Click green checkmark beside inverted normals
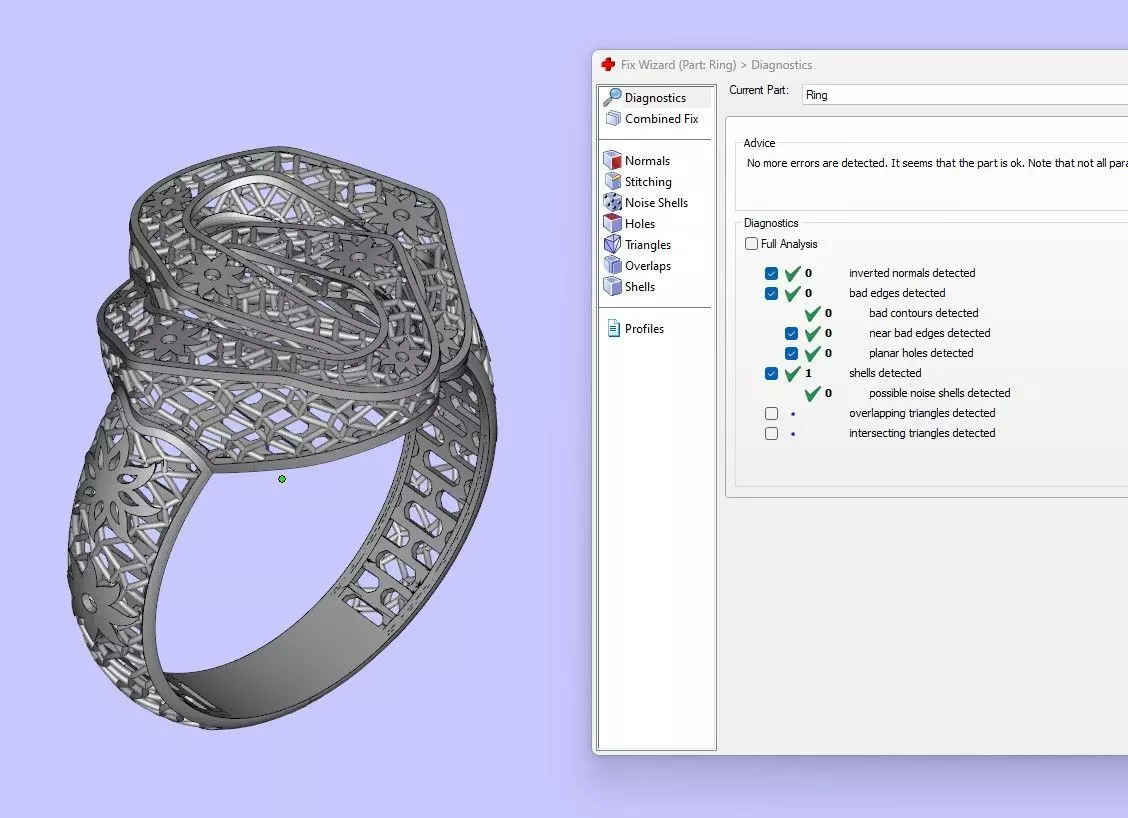Screen dimensions: 1128x818 [x=793, y=273]
